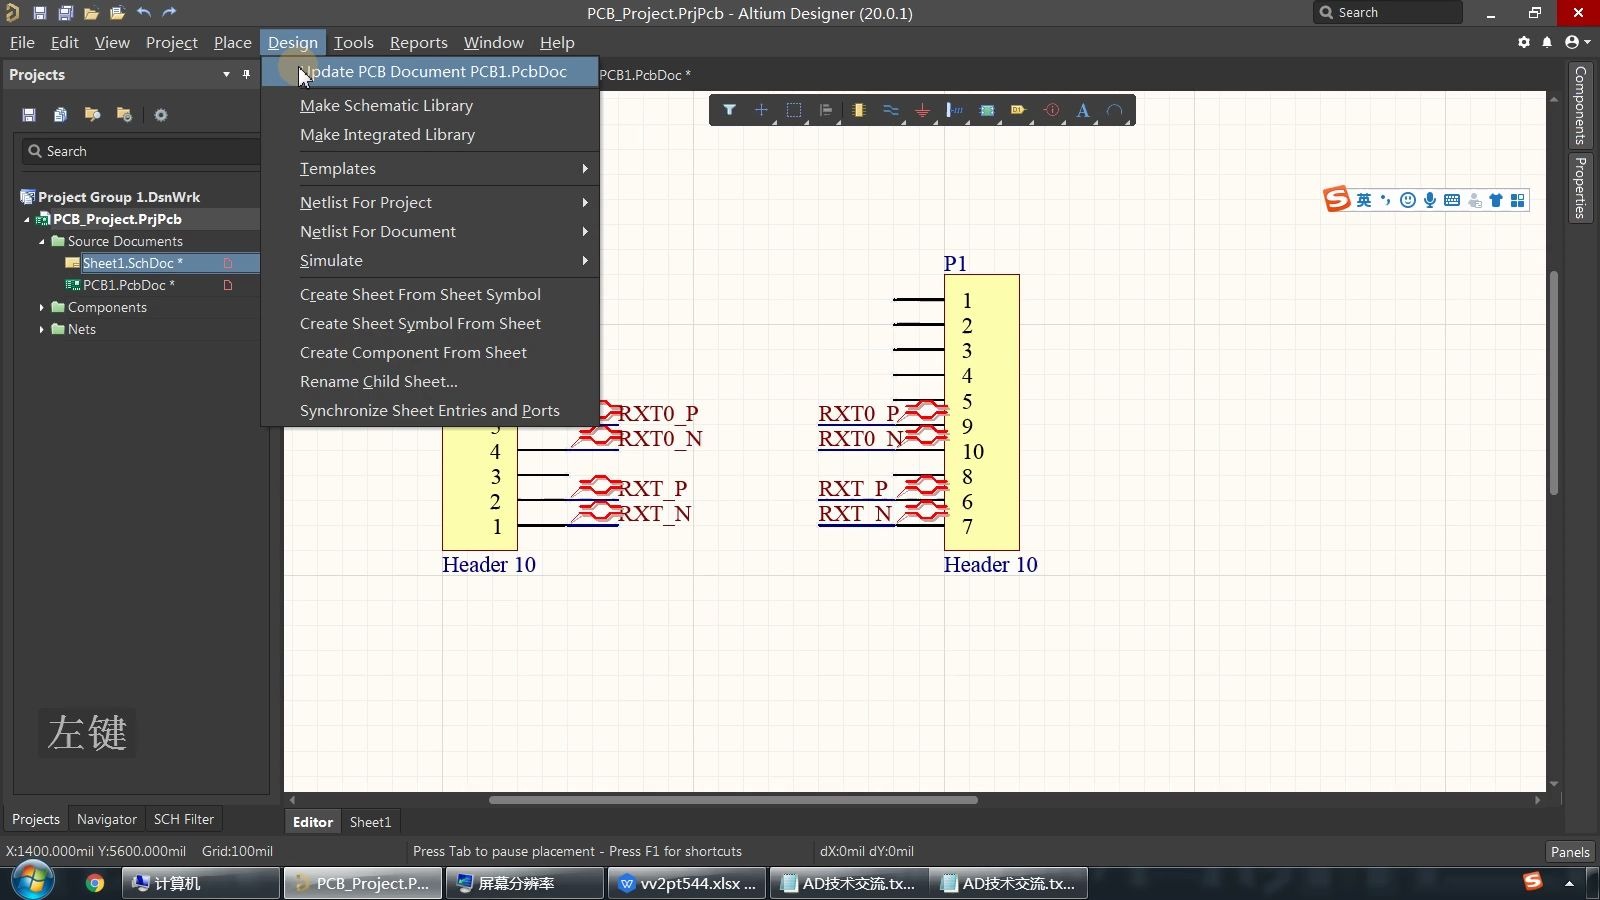Viewport: 1600px width, 900px height.
Task: Place a GND power port
Action: click(x=923, y=110)
